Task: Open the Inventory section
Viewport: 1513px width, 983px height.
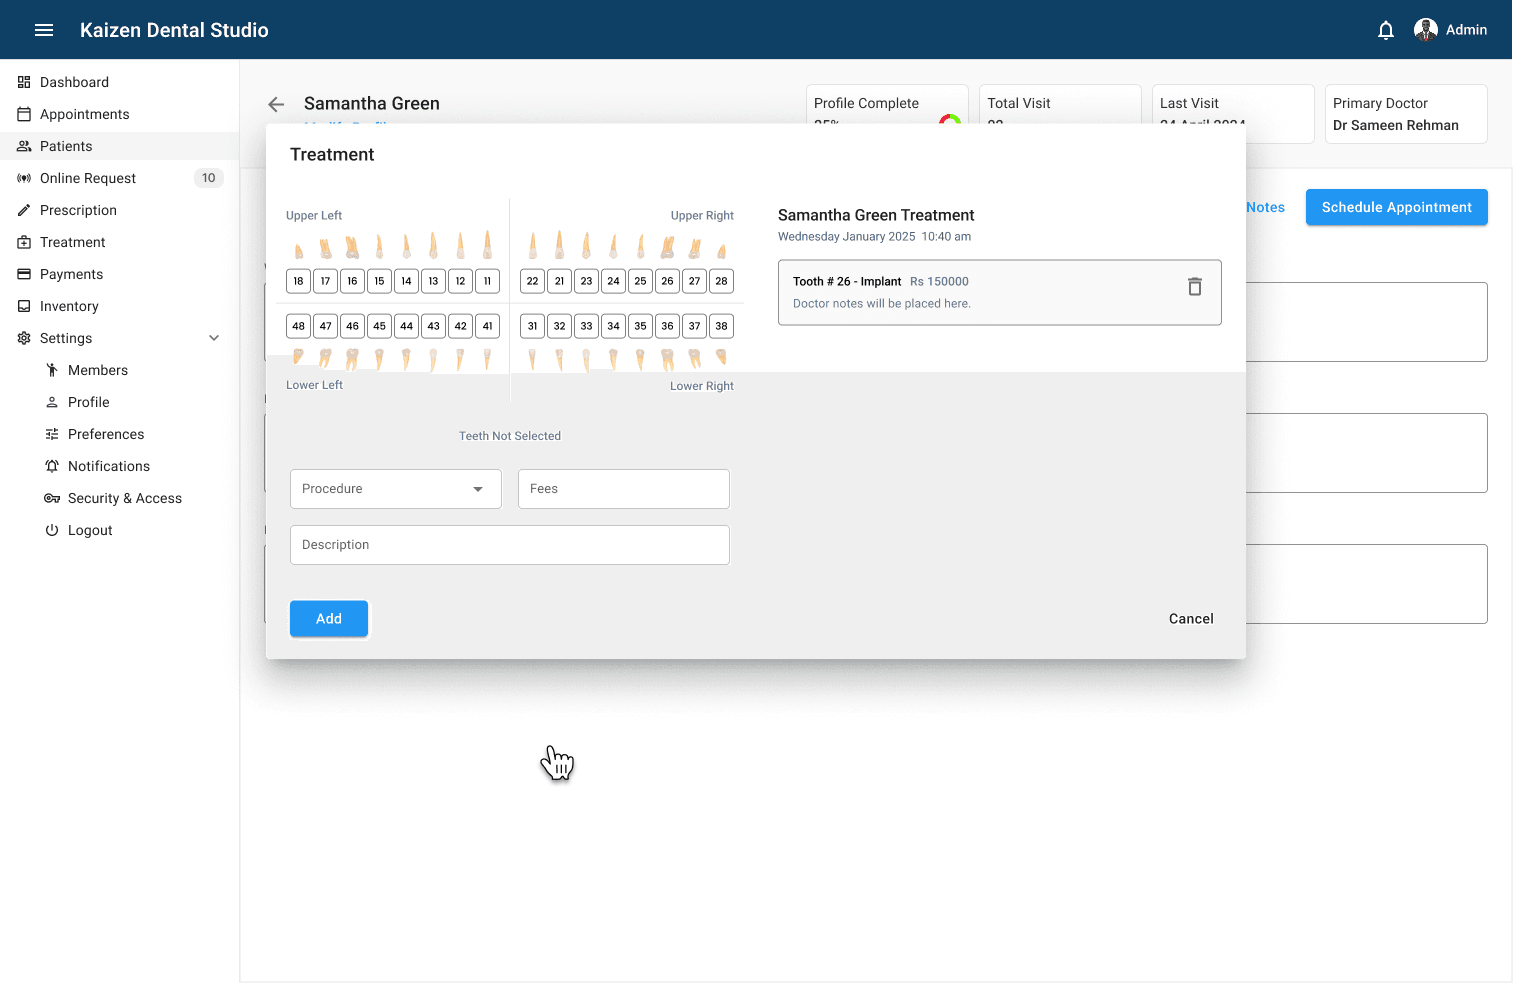Action: (67, 306)
